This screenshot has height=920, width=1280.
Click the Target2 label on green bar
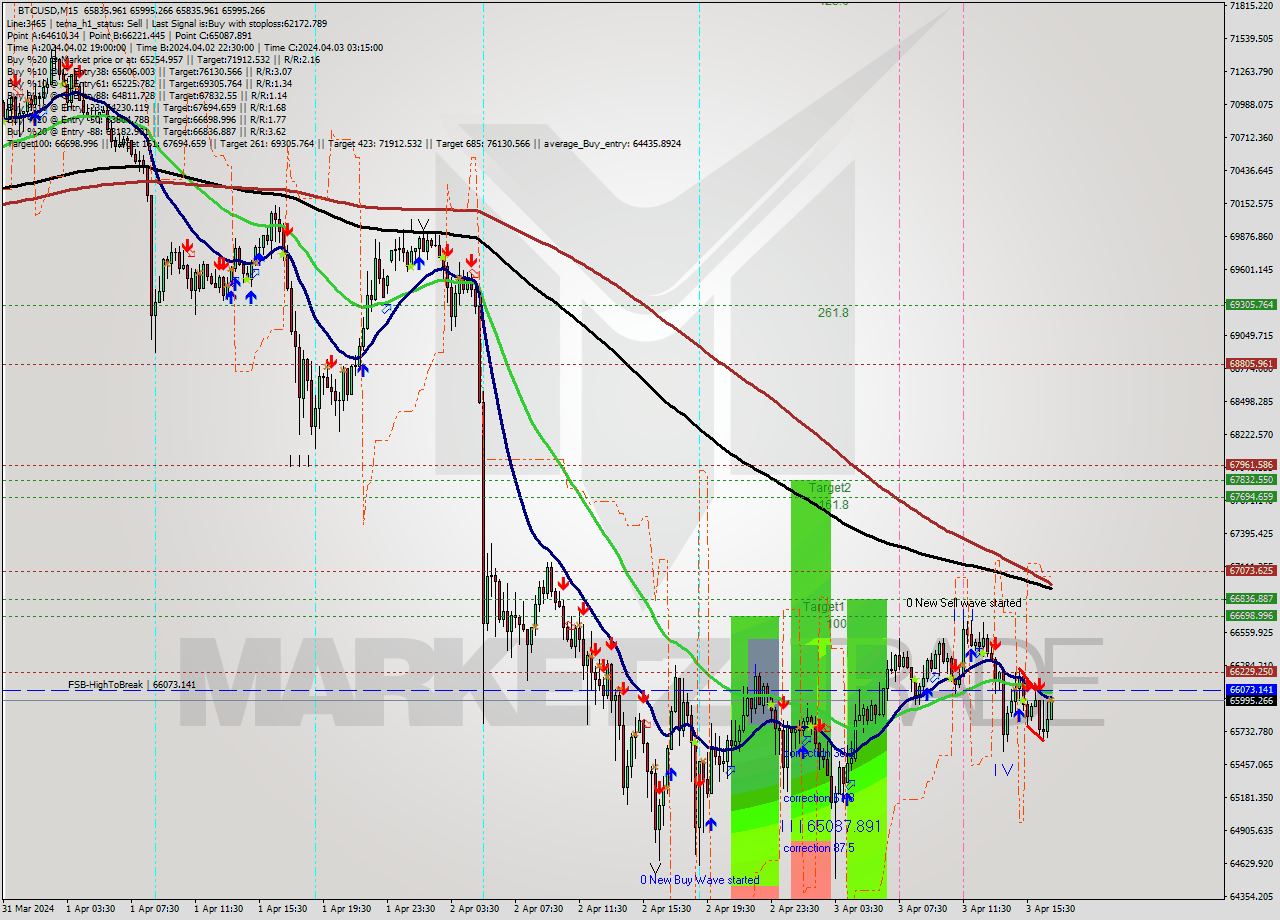pos(830,488)
